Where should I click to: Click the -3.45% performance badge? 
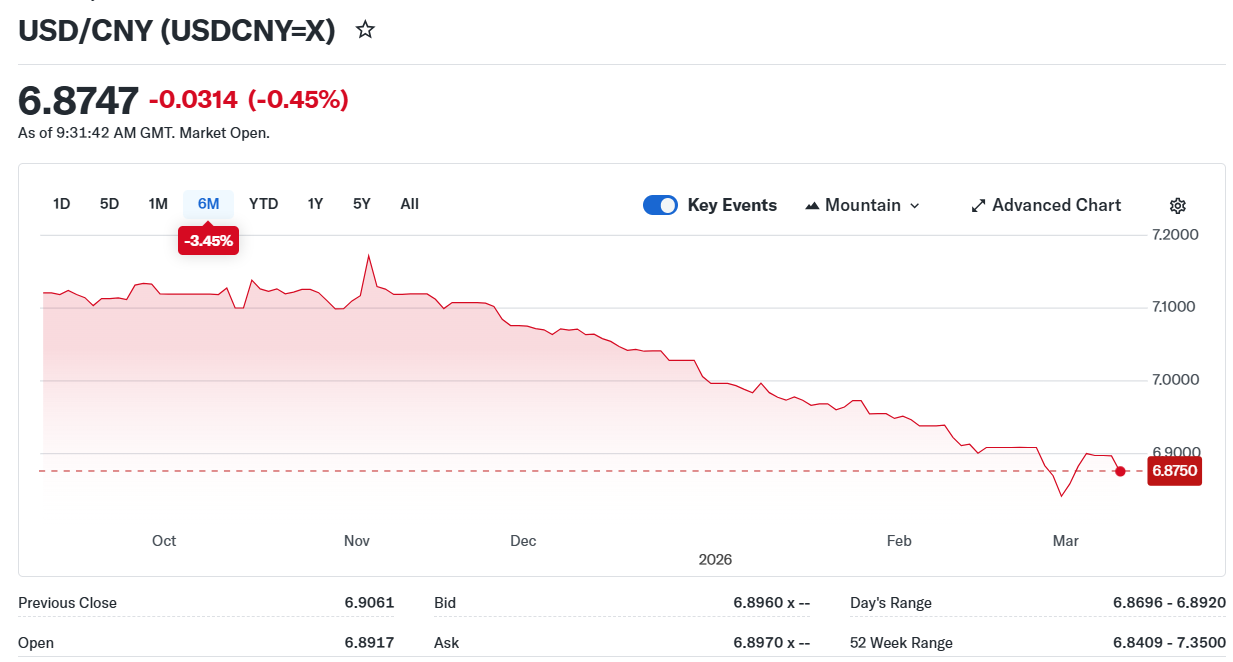tap(208, 241)
